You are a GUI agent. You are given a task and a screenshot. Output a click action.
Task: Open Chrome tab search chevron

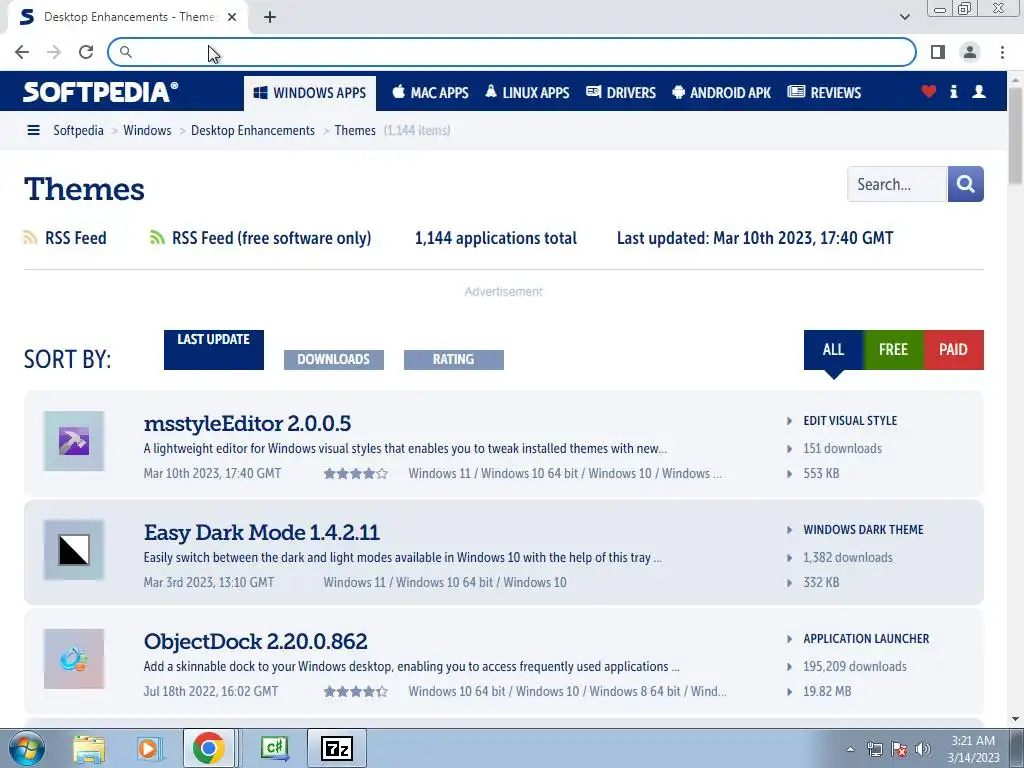tap(904, 17)
